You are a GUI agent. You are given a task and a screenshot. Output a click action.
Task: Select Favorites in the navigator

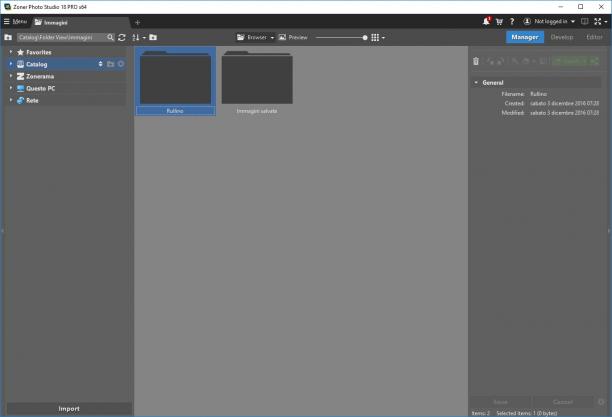coord(39,52)
